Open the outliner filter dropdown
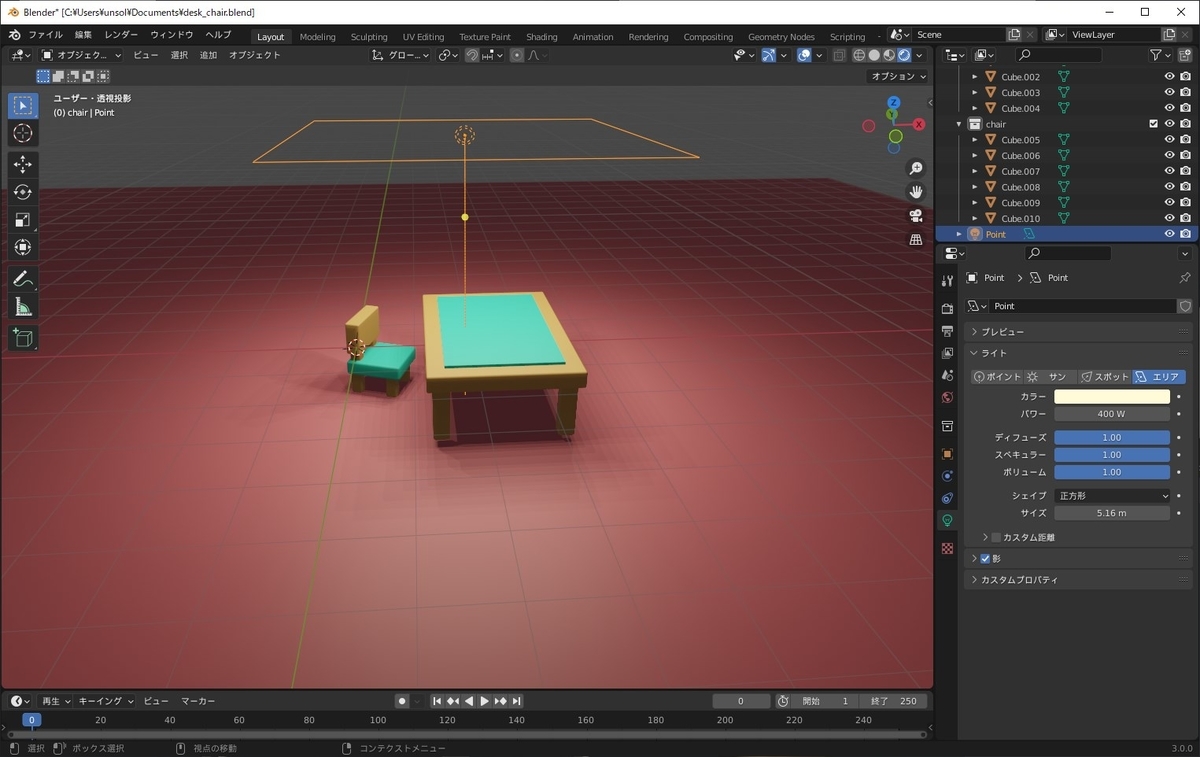 pos(1160,55)
